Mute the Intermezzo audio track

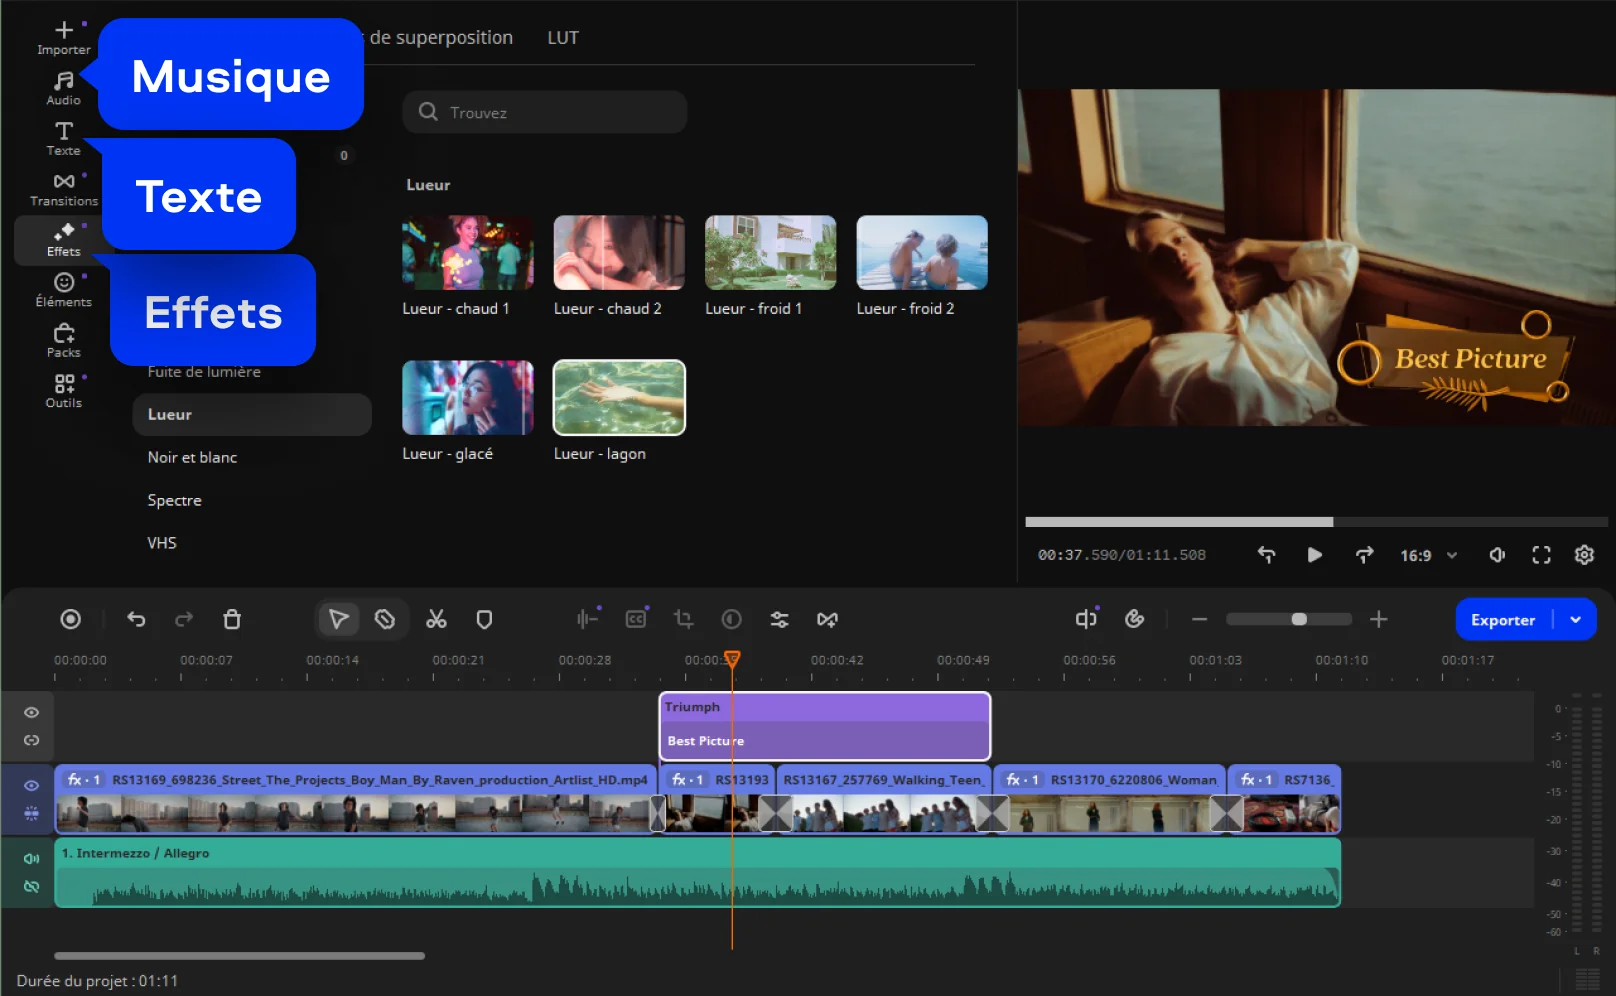32,858
